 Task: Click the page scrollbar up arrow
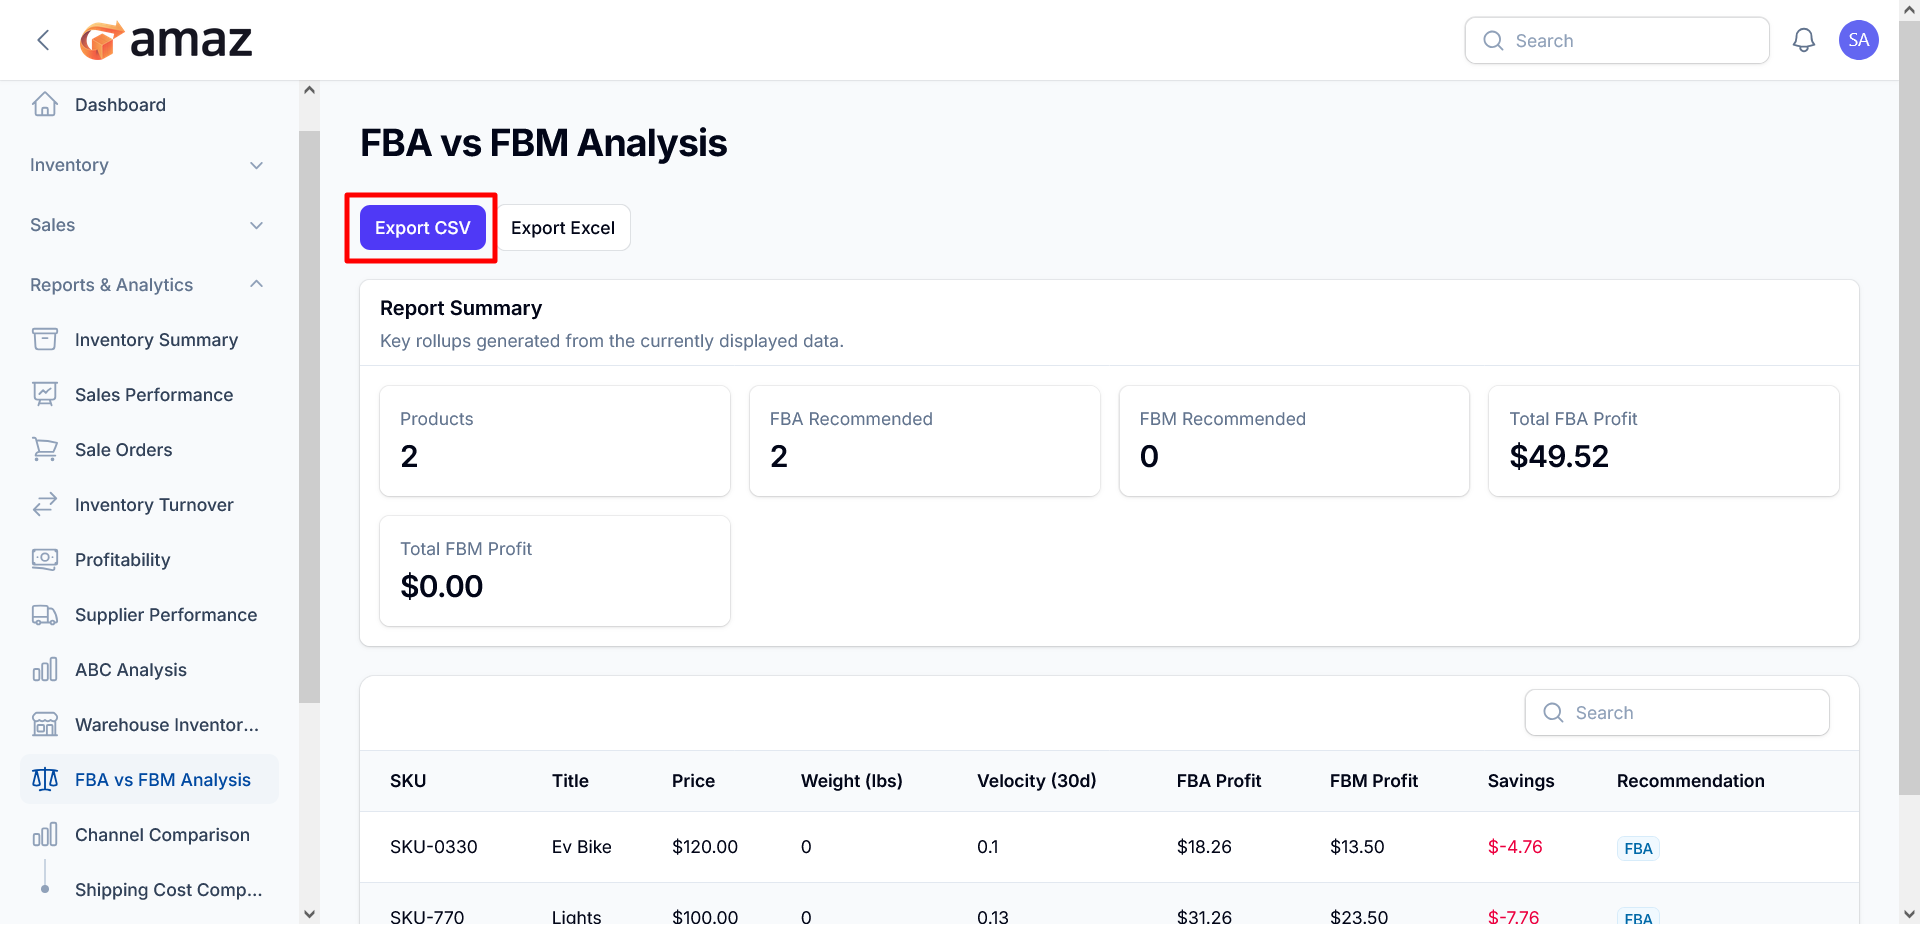(x=1909, y=9)
